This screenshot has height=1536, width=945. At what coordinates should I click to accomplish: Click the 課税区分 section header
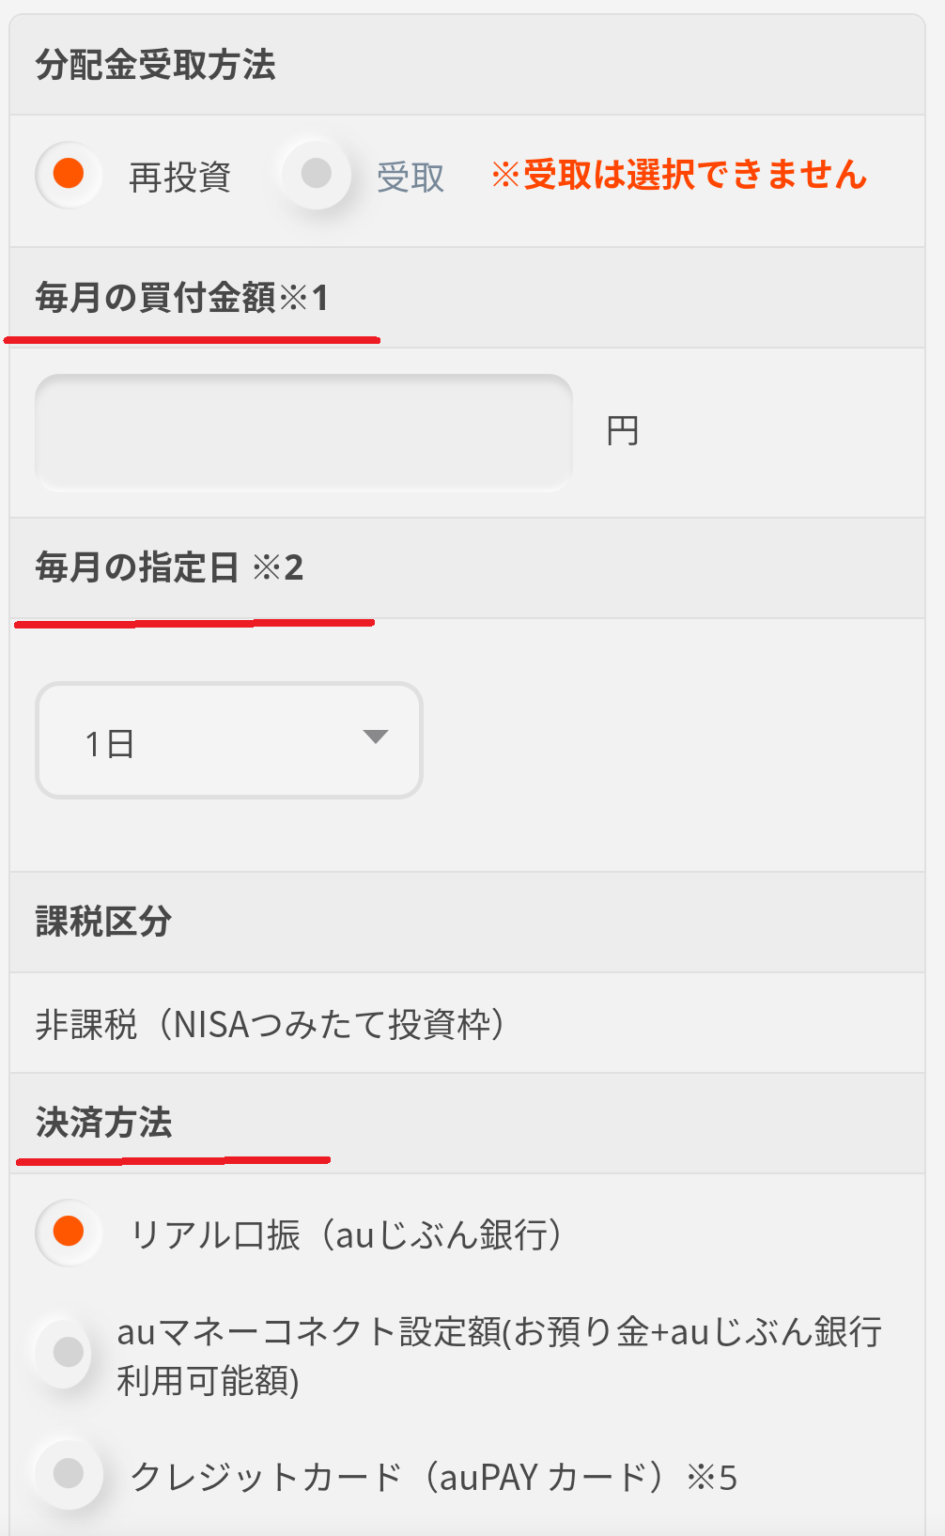[x=98, y=921]
